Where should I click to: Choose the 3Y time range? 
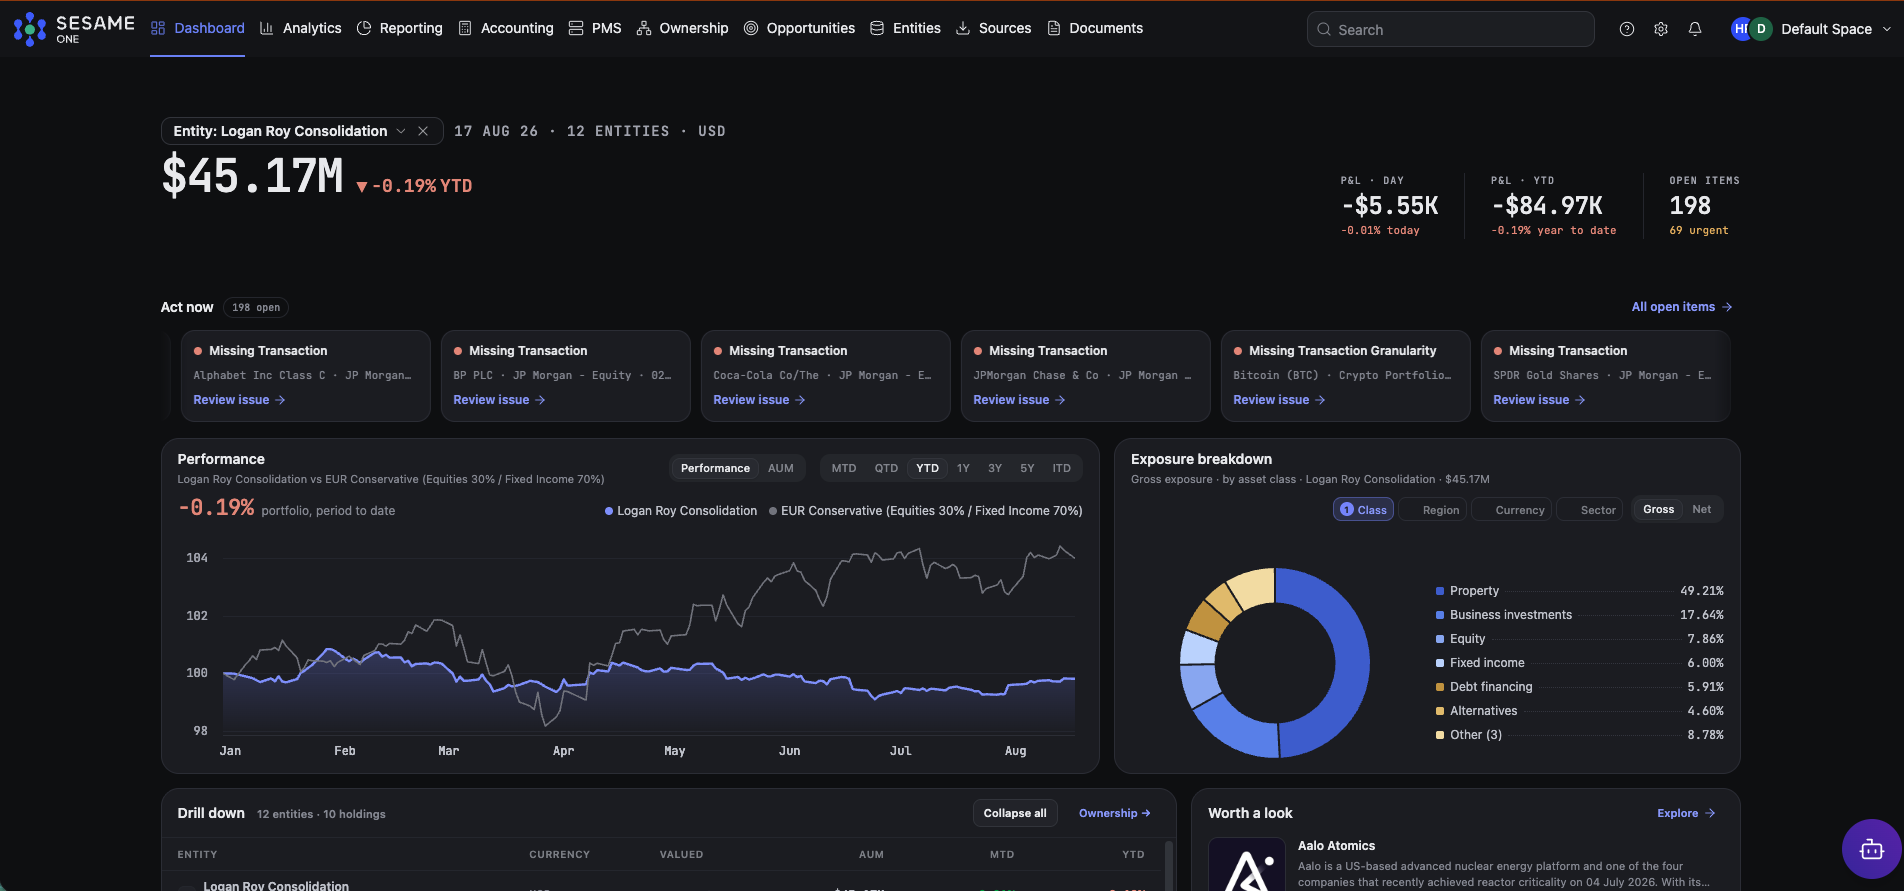click(995, 468)
